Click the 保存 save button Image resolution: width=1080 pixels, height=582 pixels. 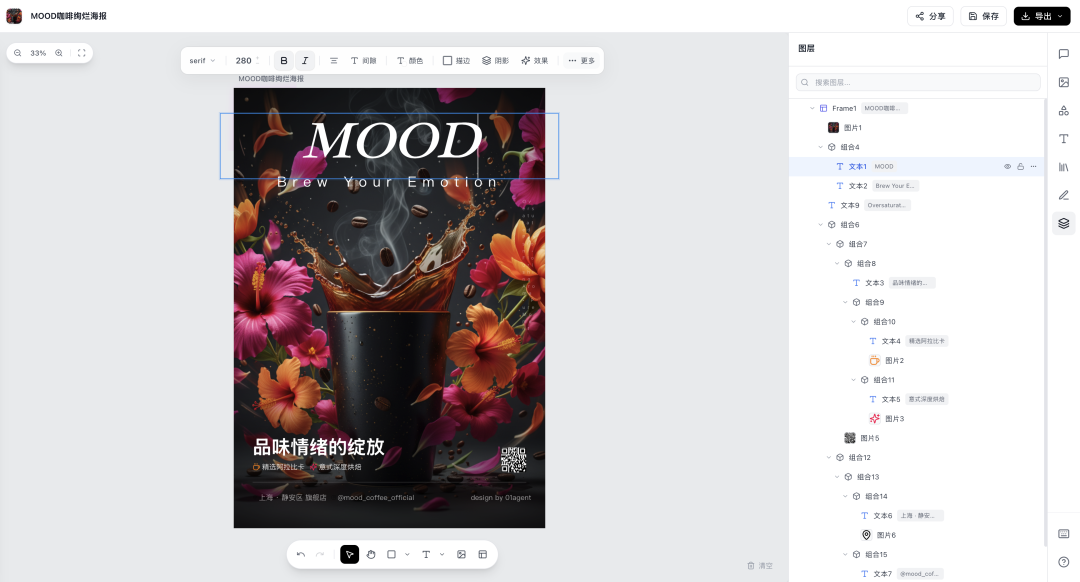[x=984, y=16]
